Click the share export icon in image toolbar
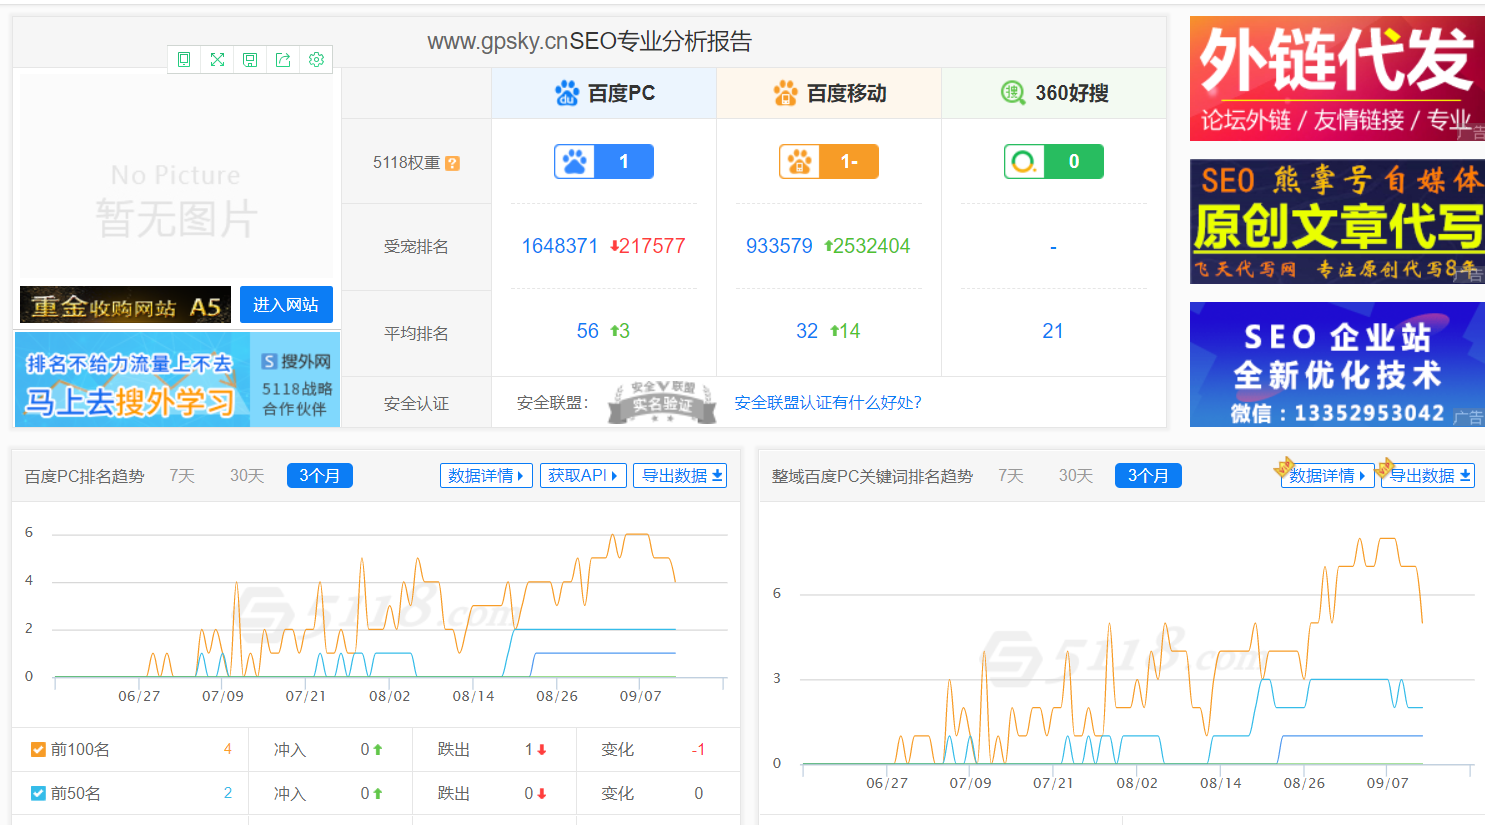This screenshot has width=1485, height=825. point(283,60)
